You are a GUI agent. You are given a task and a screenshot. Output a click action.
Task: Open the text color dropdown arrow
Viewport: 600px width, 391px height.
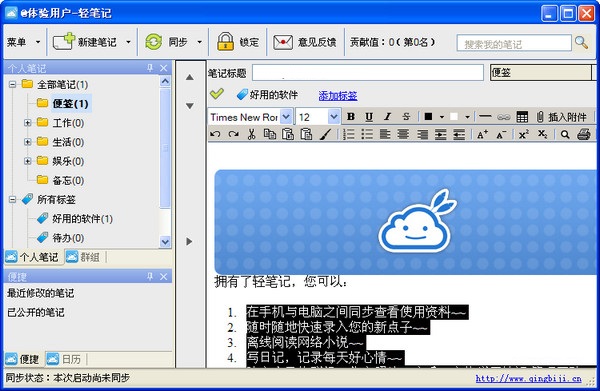(x=442, y=117)
